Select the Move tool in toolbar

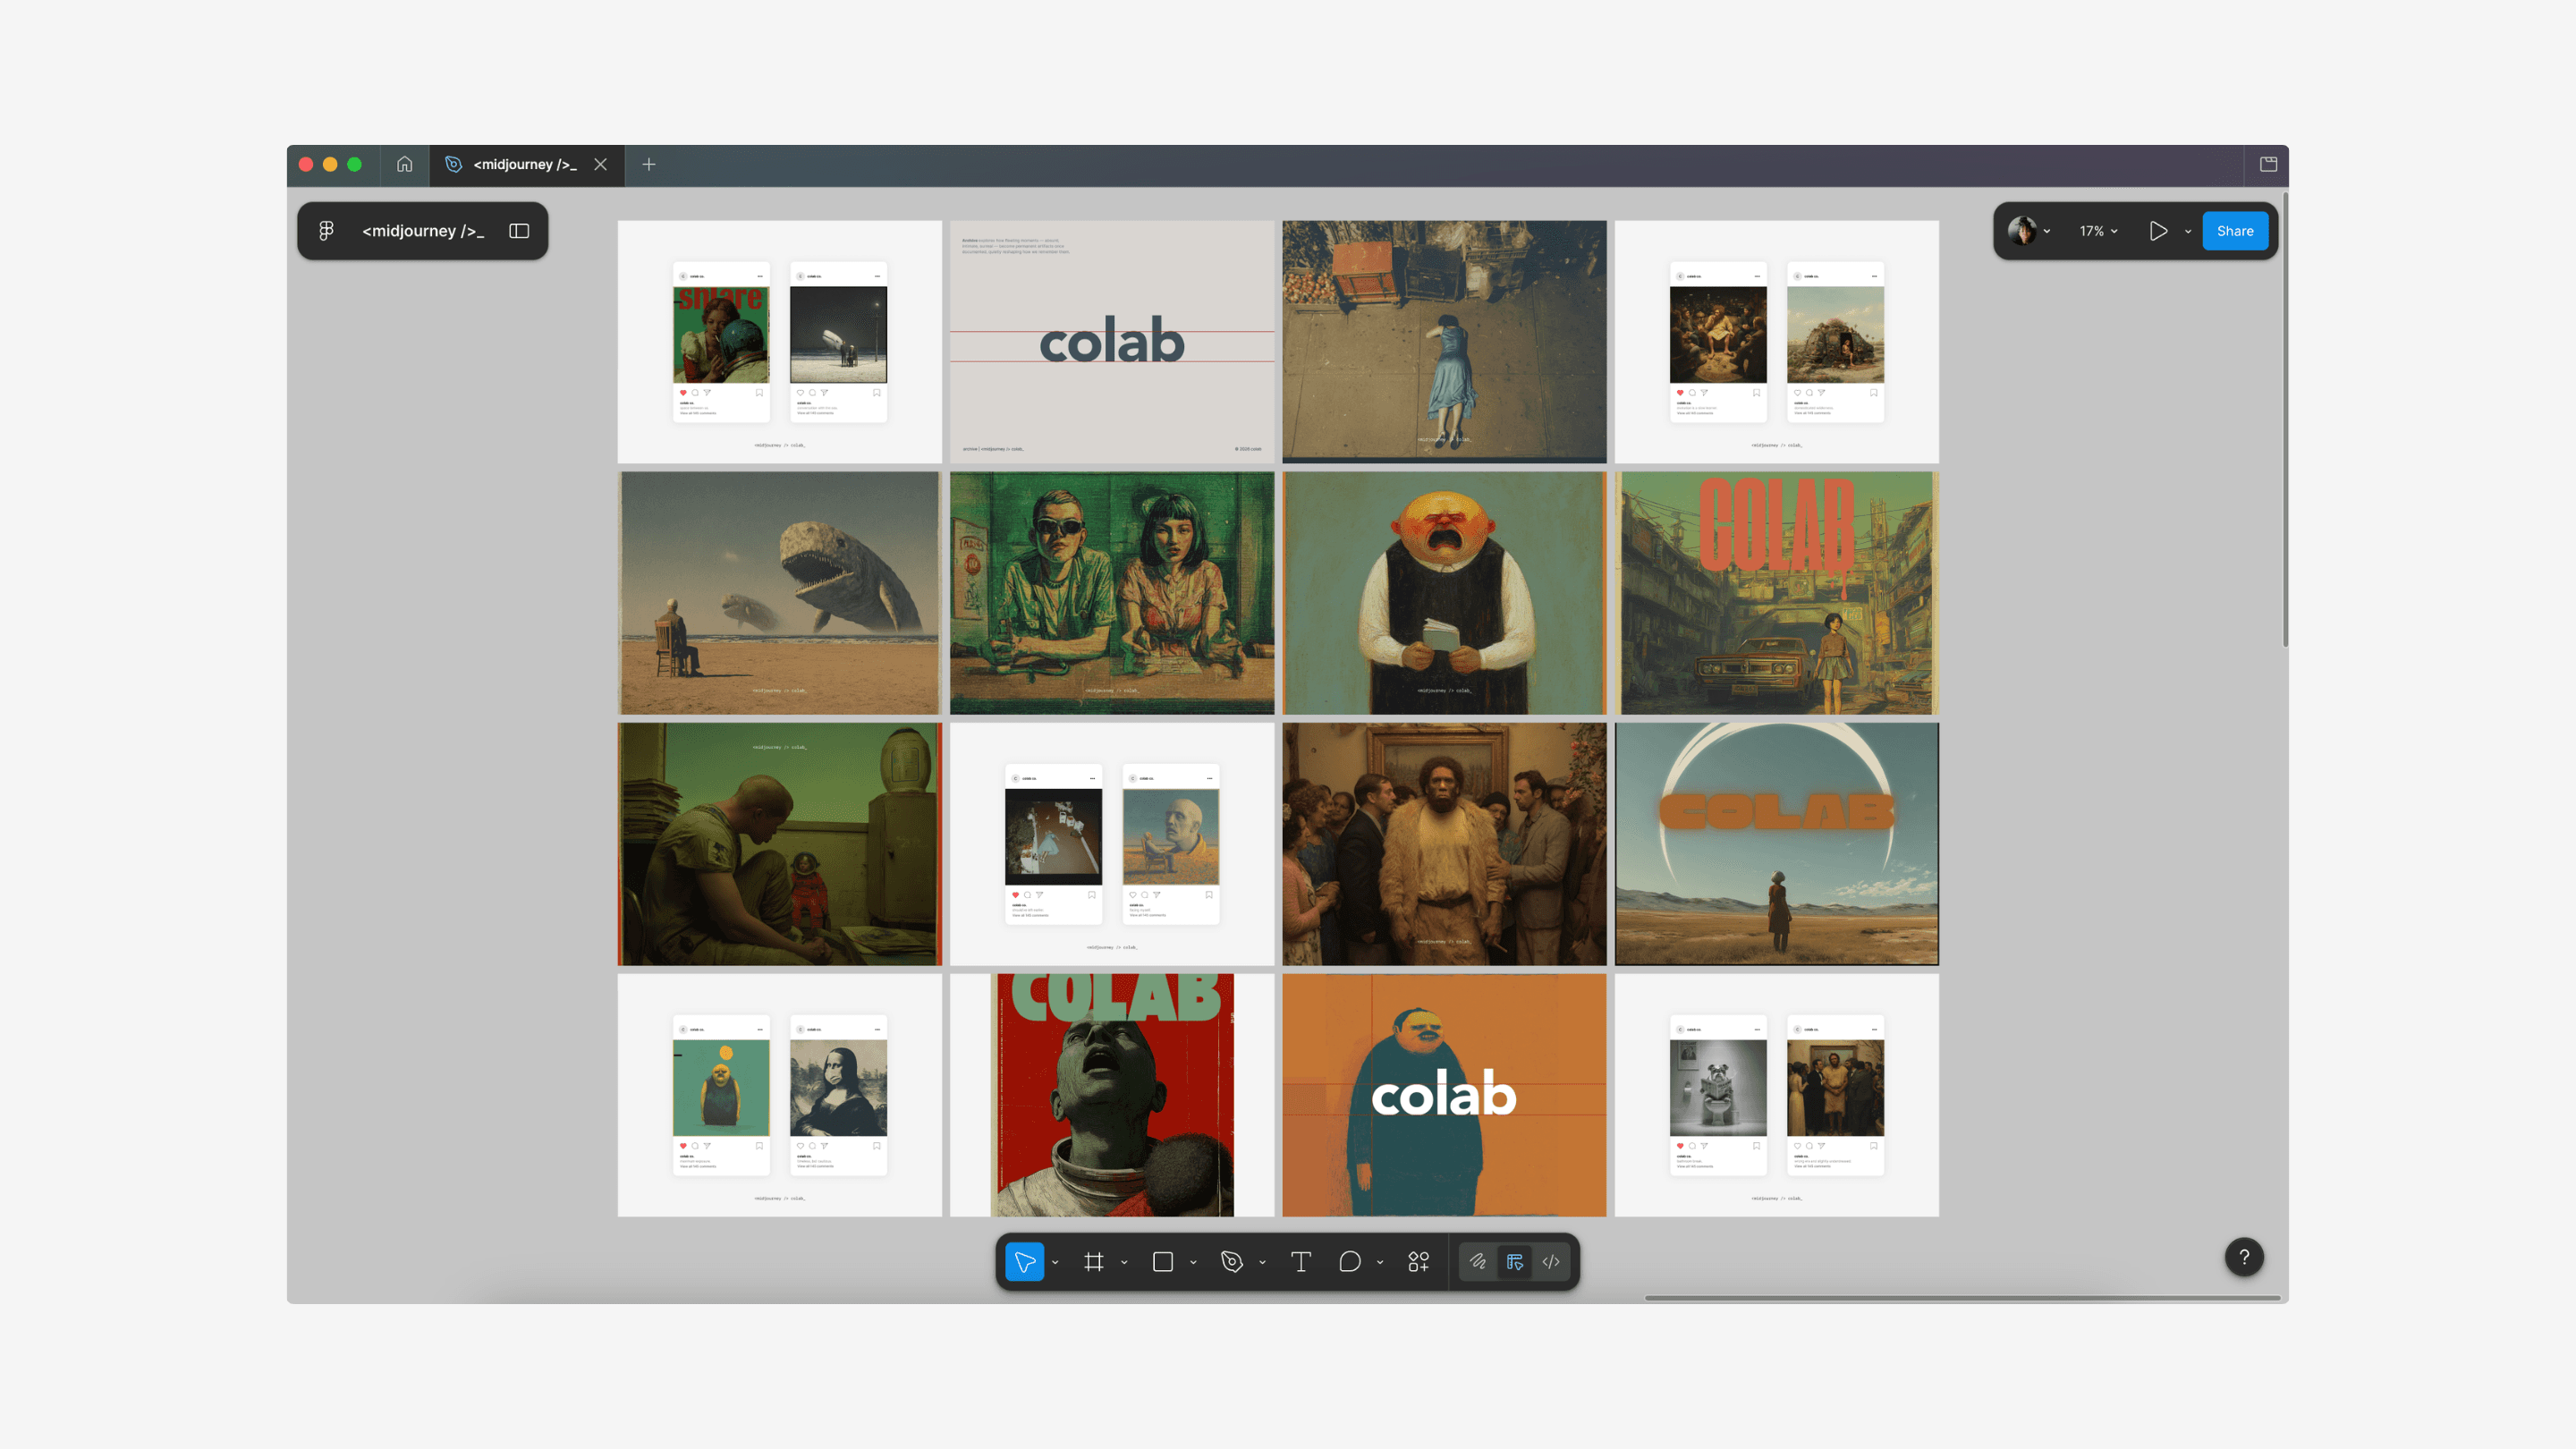1024,1262
